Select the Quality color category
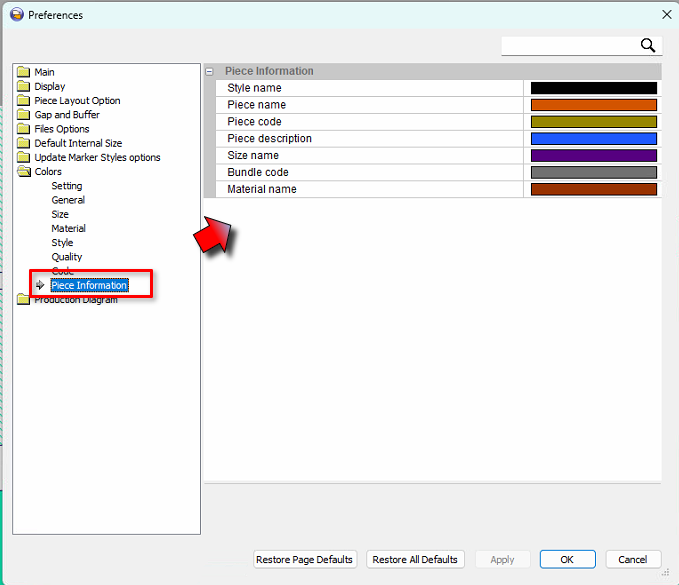Viewport: 679px width, 585px height. click(x=67, y=257)
